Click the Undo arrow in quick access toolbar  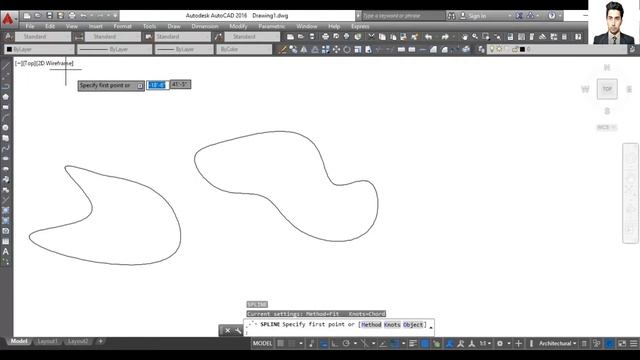[83, 16]
